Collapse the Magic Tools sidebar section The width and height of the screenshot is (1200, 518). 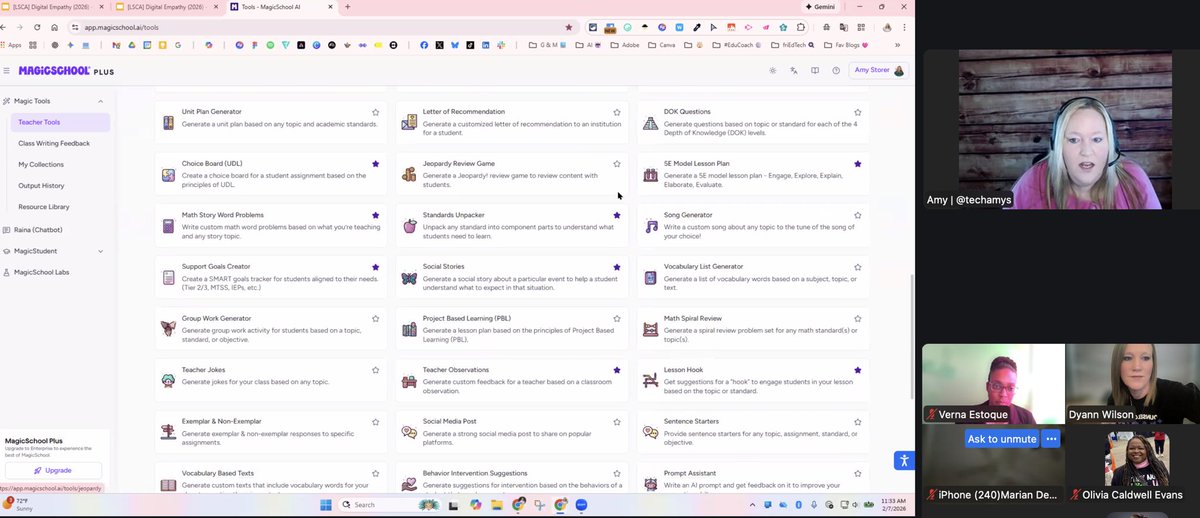point(100,101)
